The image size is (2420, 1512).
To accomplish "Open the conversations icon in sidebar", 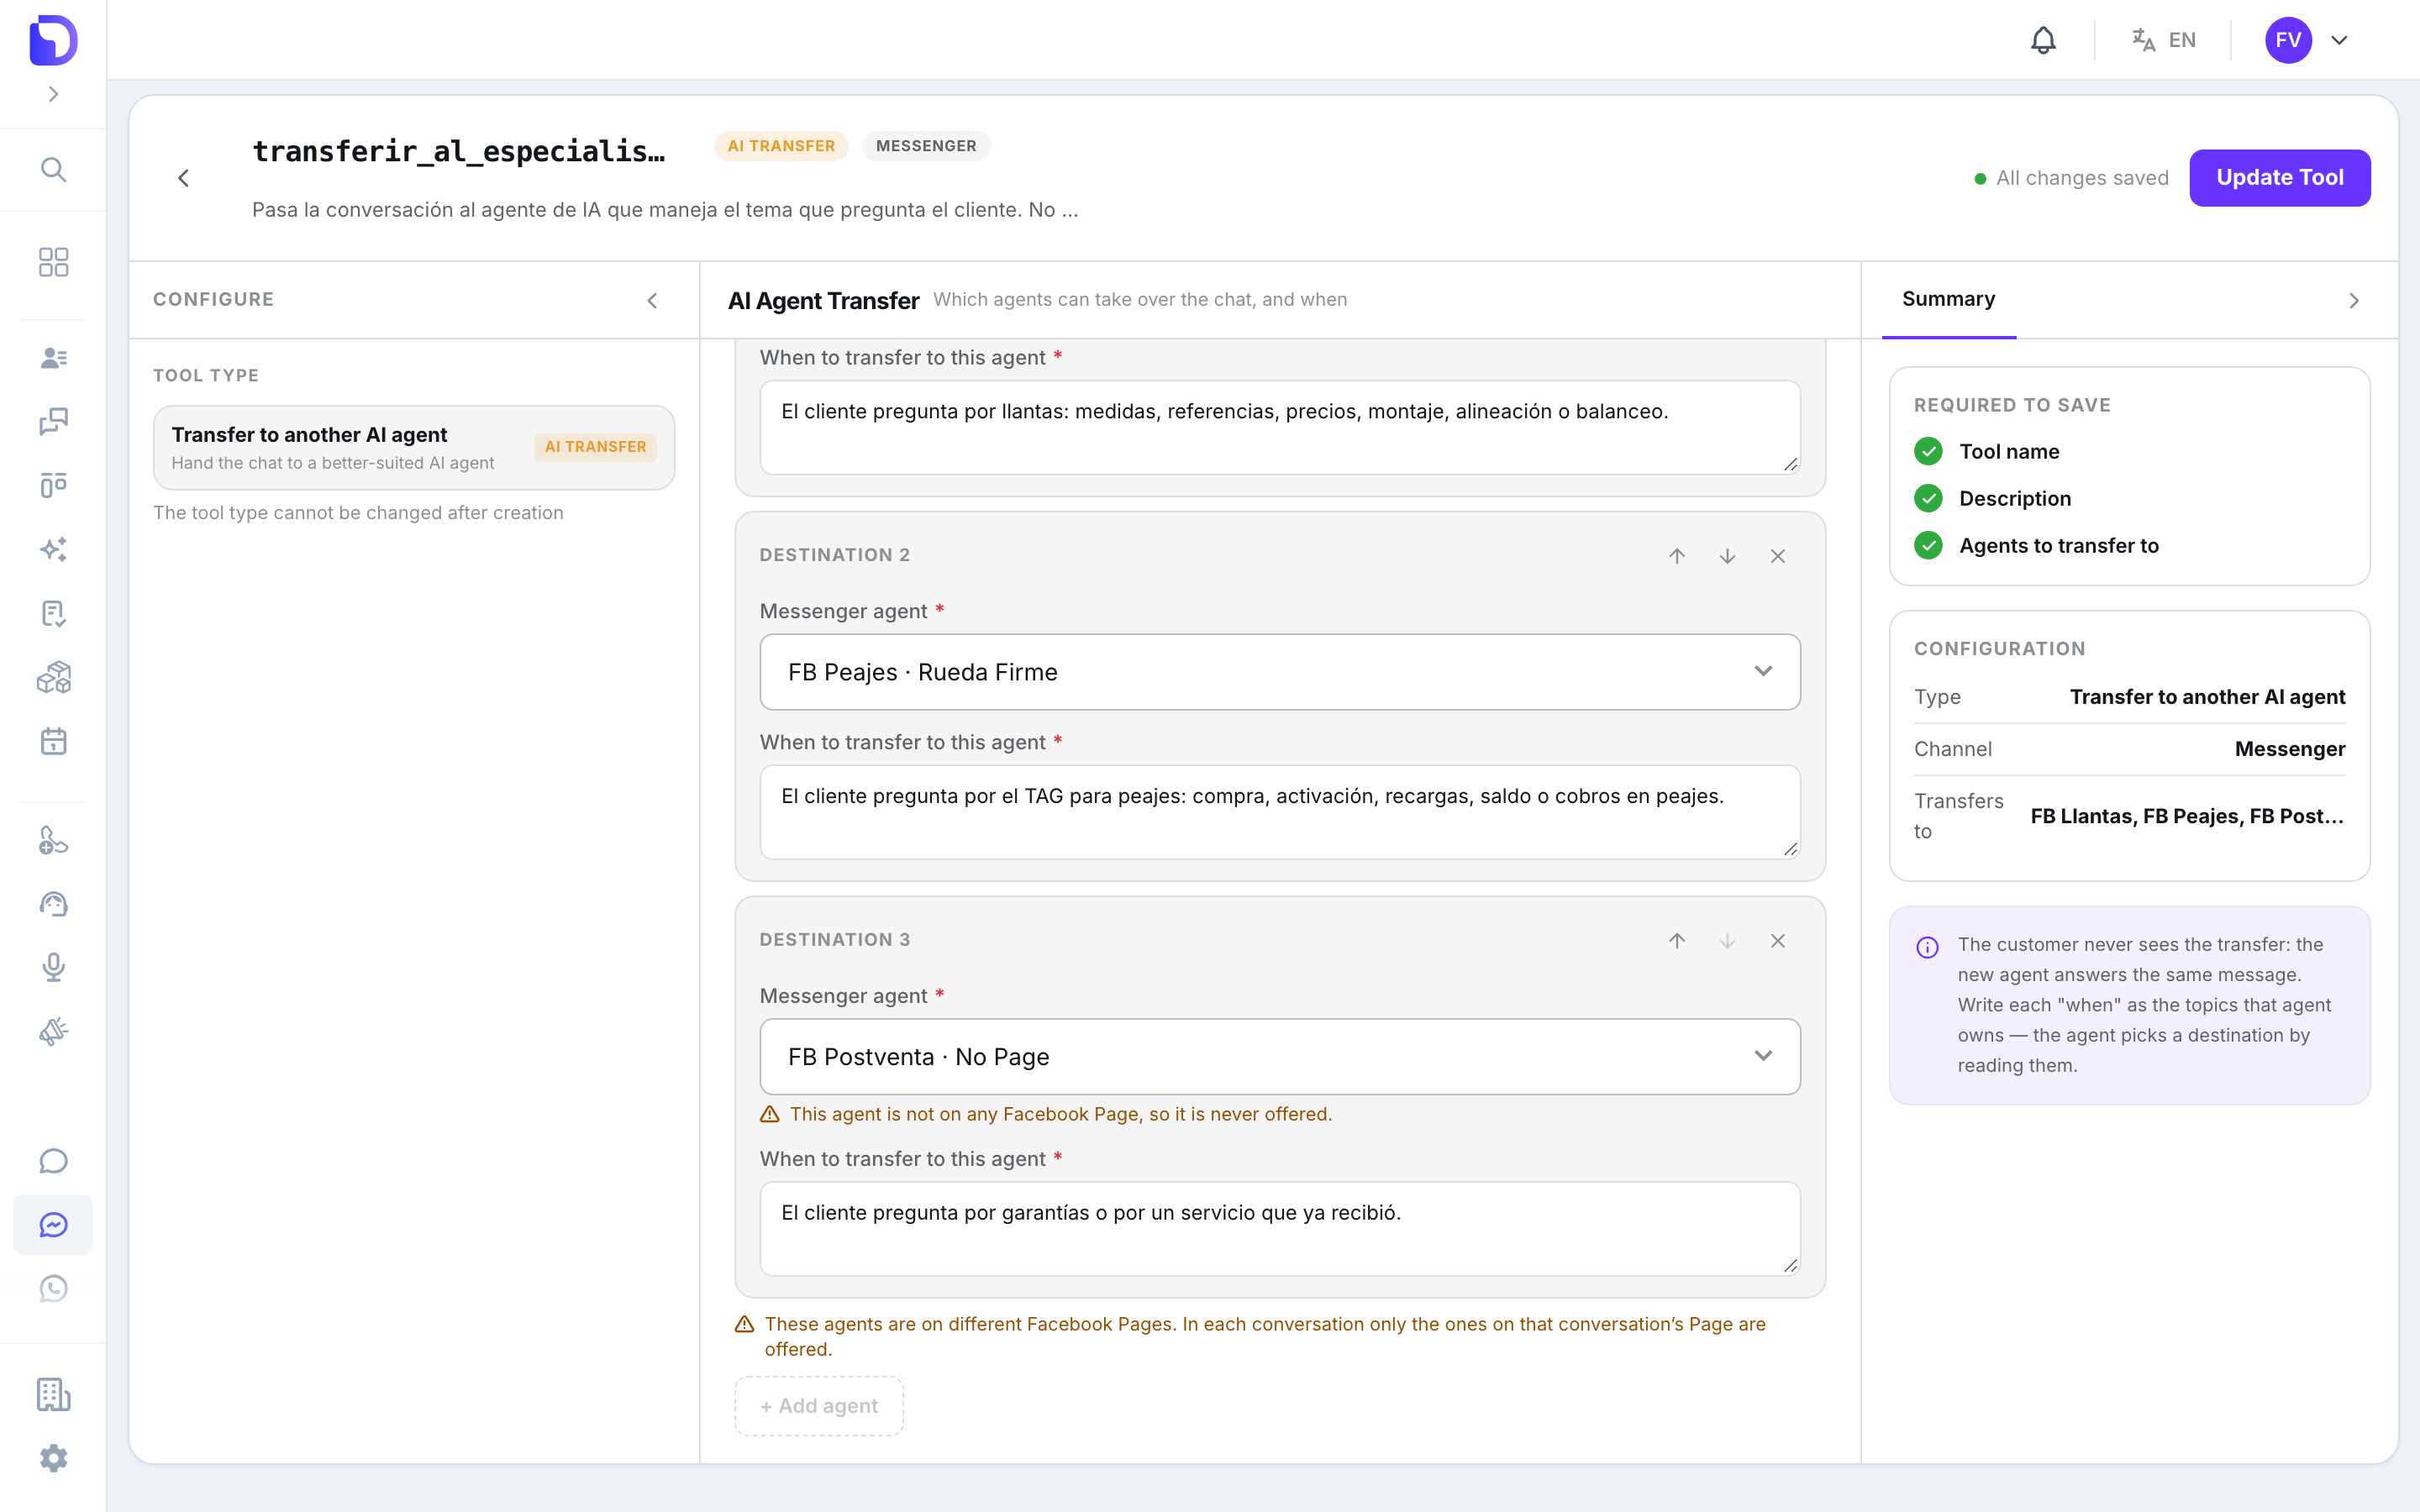I will pyautogui.click(x=53, y=421).
